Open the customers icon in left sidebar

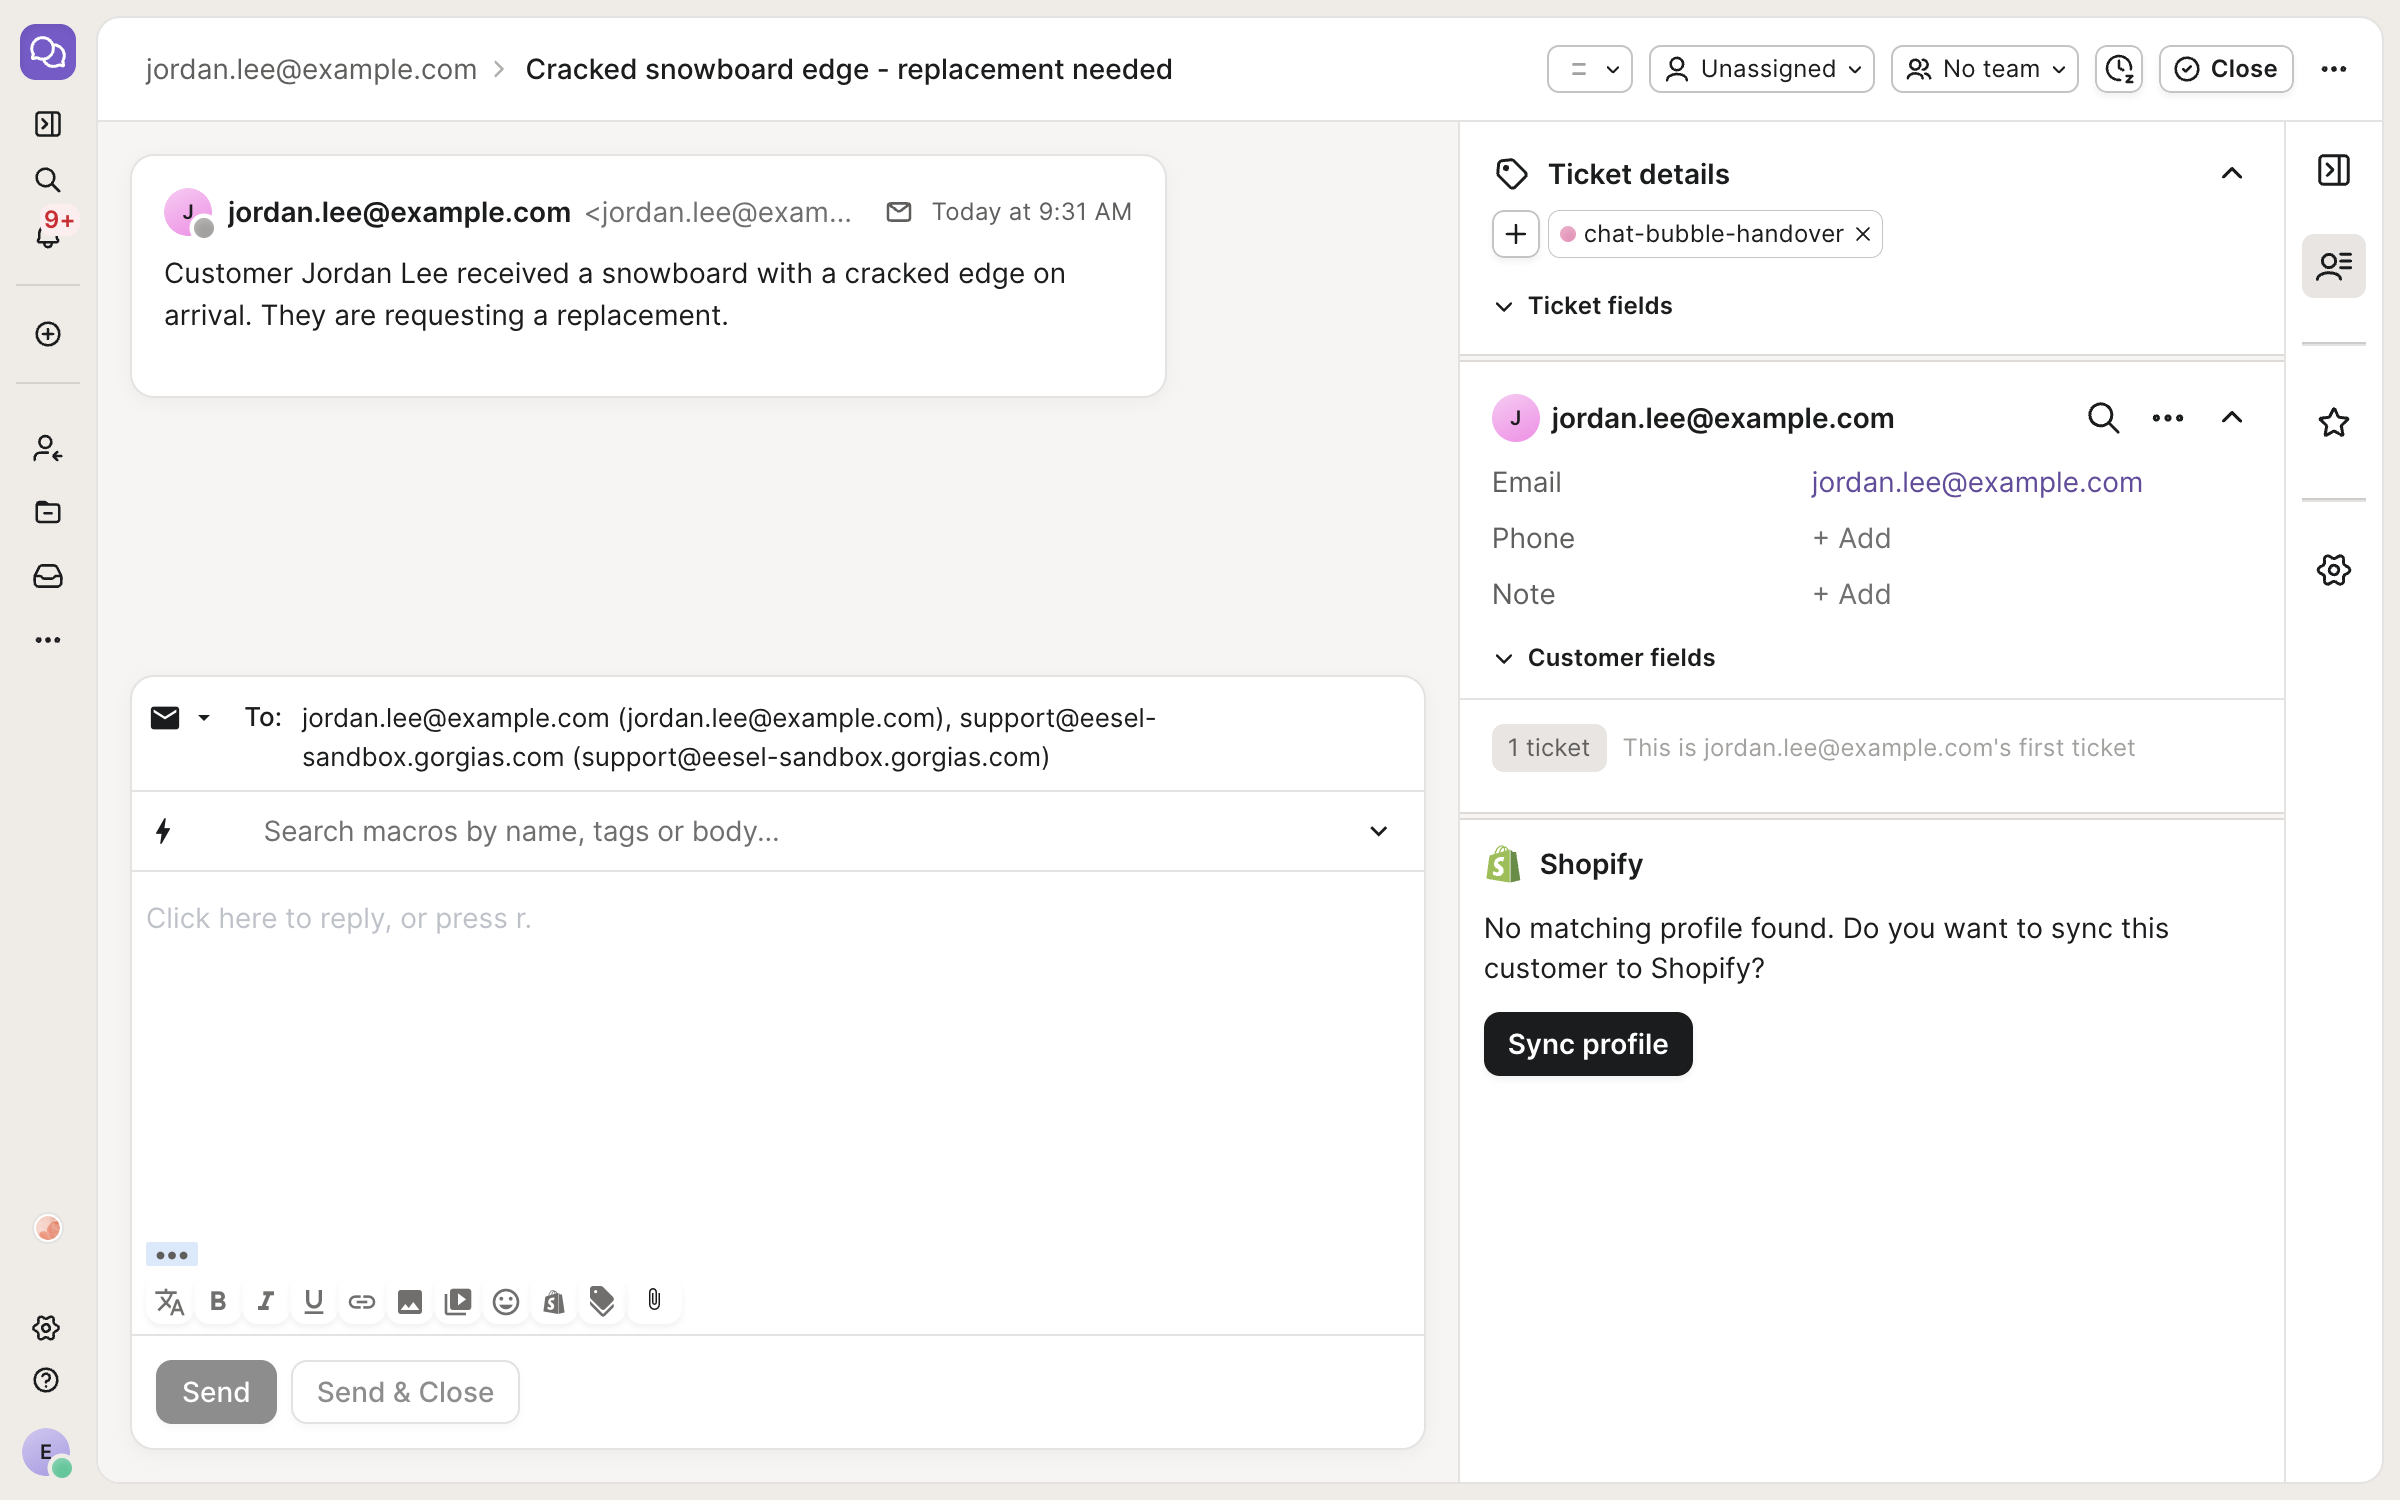coord(48,448)
